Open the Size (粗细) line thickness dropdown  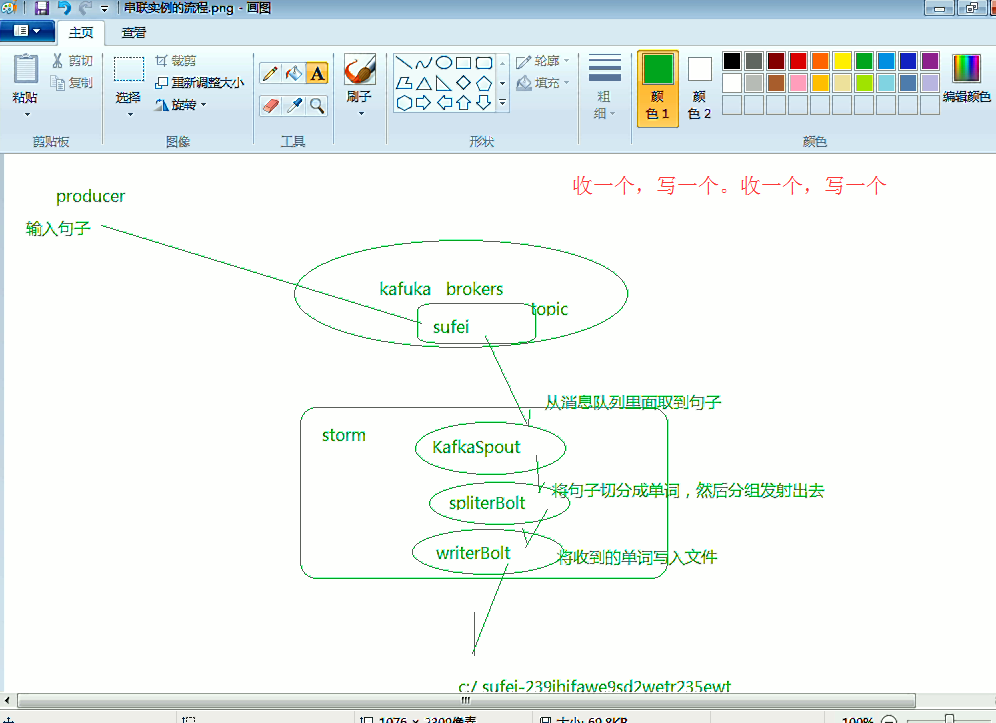[604, 88]
